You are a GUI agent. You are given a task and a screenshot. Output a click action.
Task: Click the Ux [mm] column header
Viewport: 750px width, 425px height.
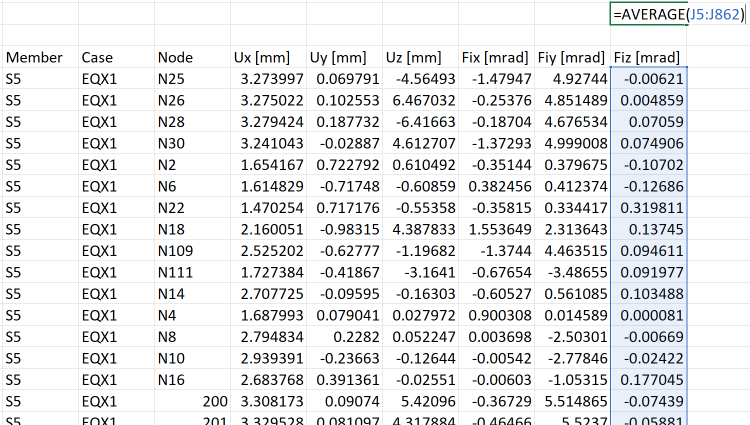pyautogui.click(x=268, y=57)
